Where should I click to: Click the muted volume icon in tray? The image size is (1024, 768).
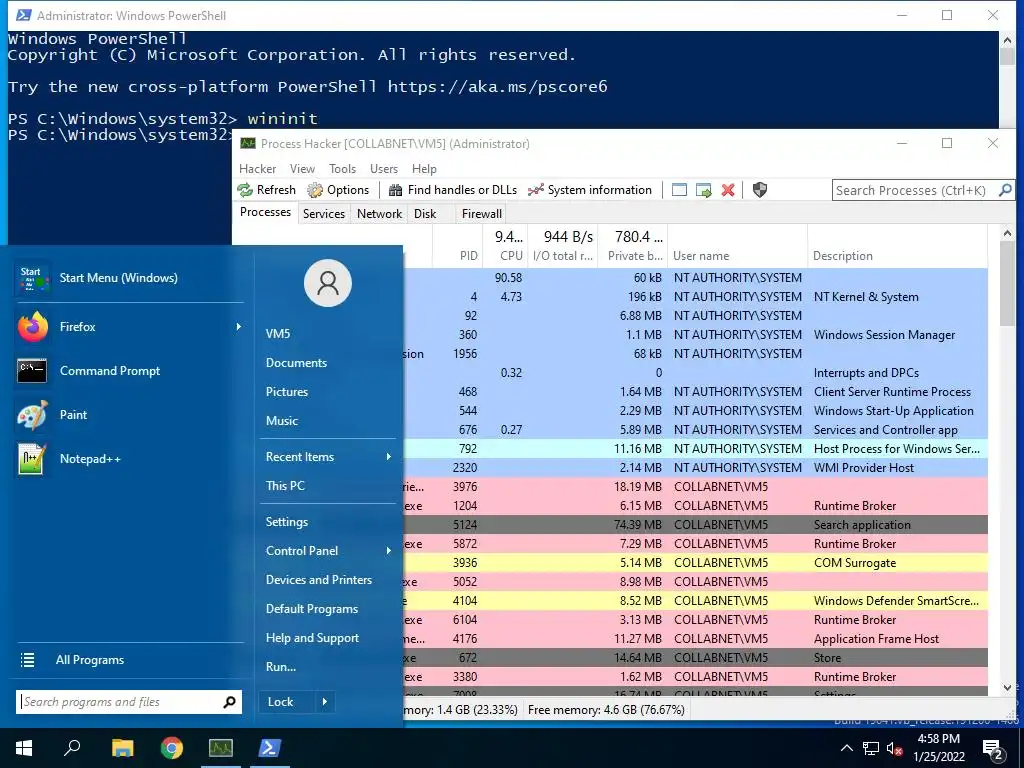(x=893, y=748)
